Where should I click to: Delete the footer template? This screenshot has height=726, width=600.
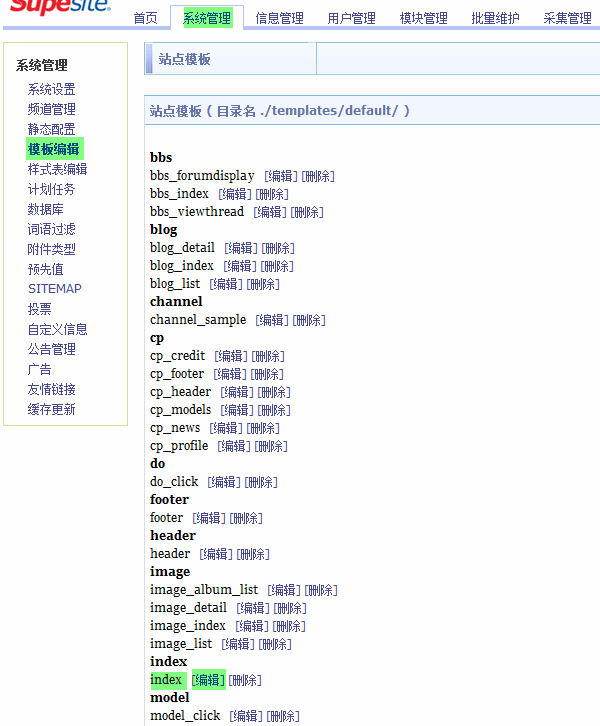coord(246,518)
